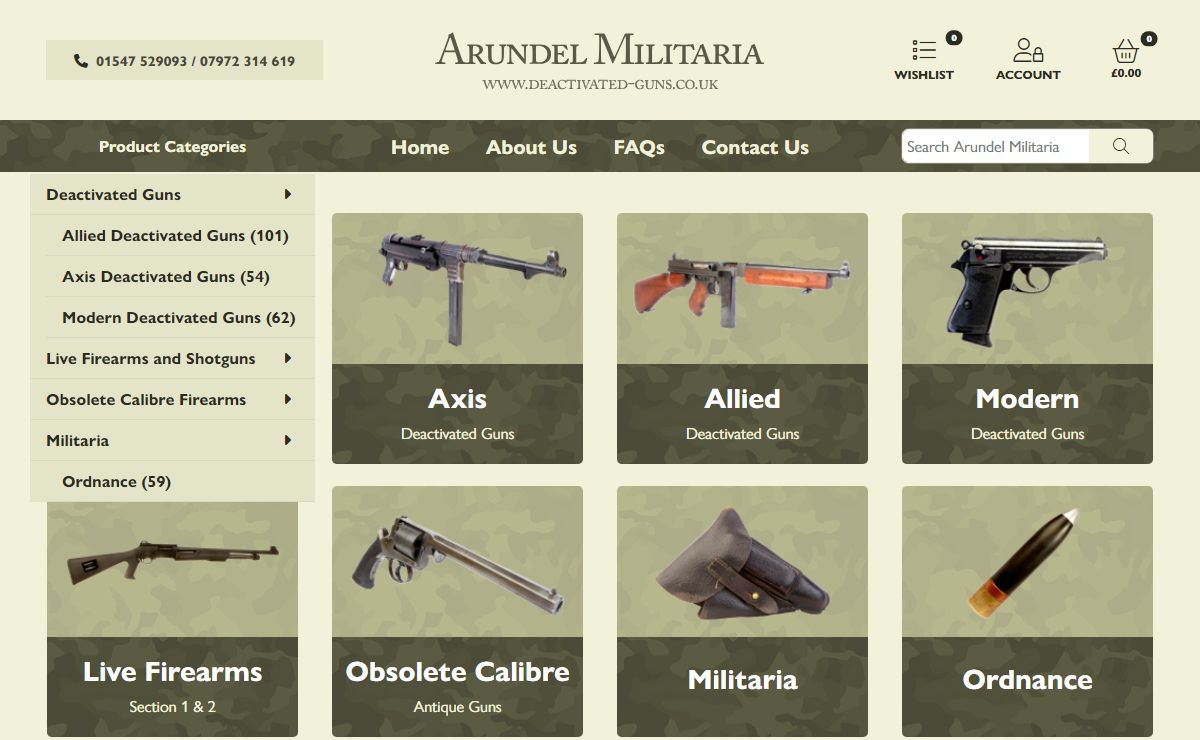Select Axis Deactivated Guns (54)

(x=166, y=277)
